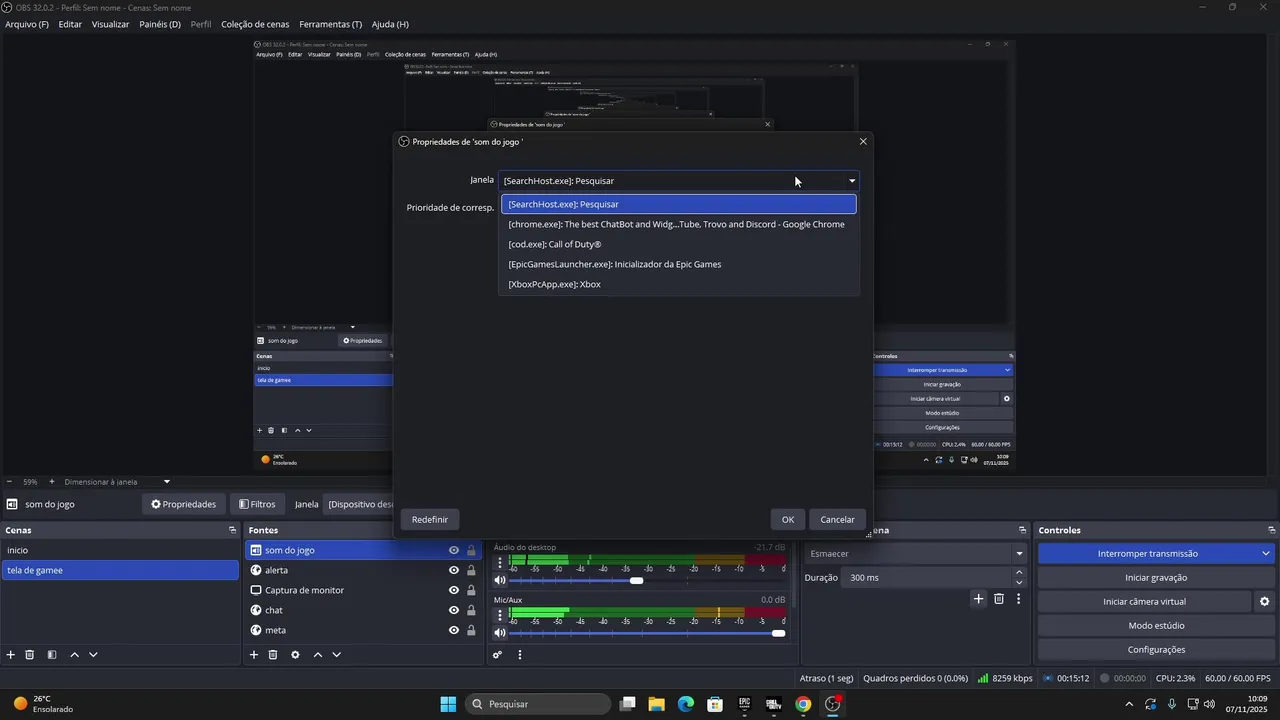Remove transition with trash icon

pos(999,599)
